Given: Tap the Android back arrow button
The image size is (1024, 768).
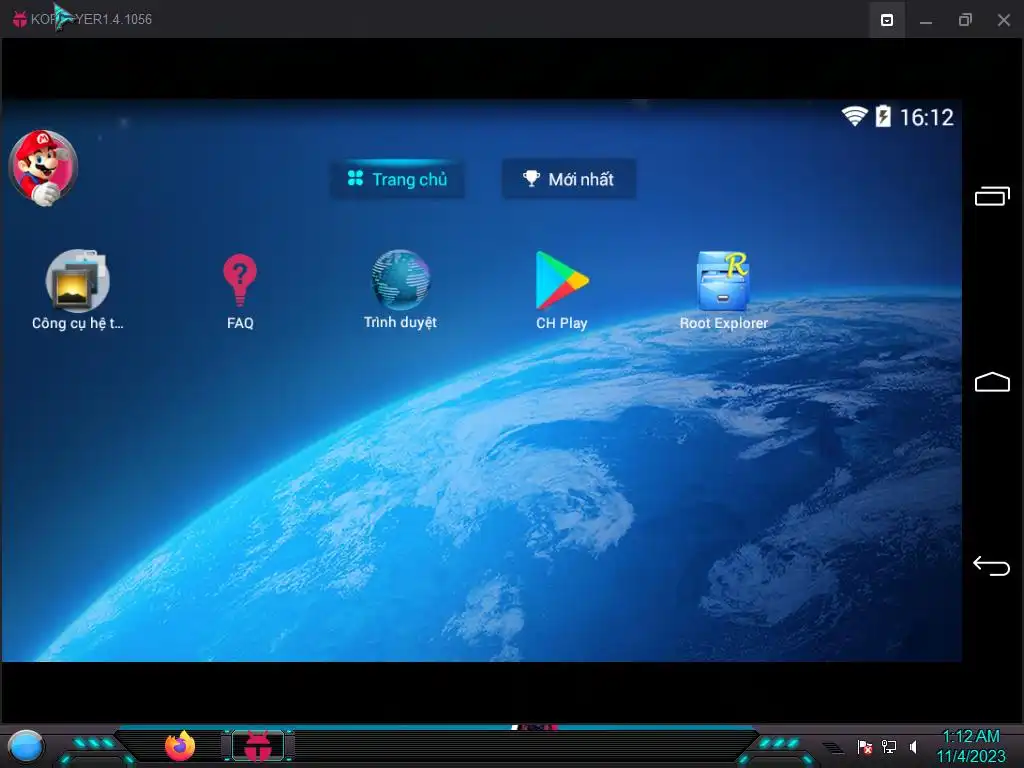Looking at the screenshot, I should coord(991,566).
